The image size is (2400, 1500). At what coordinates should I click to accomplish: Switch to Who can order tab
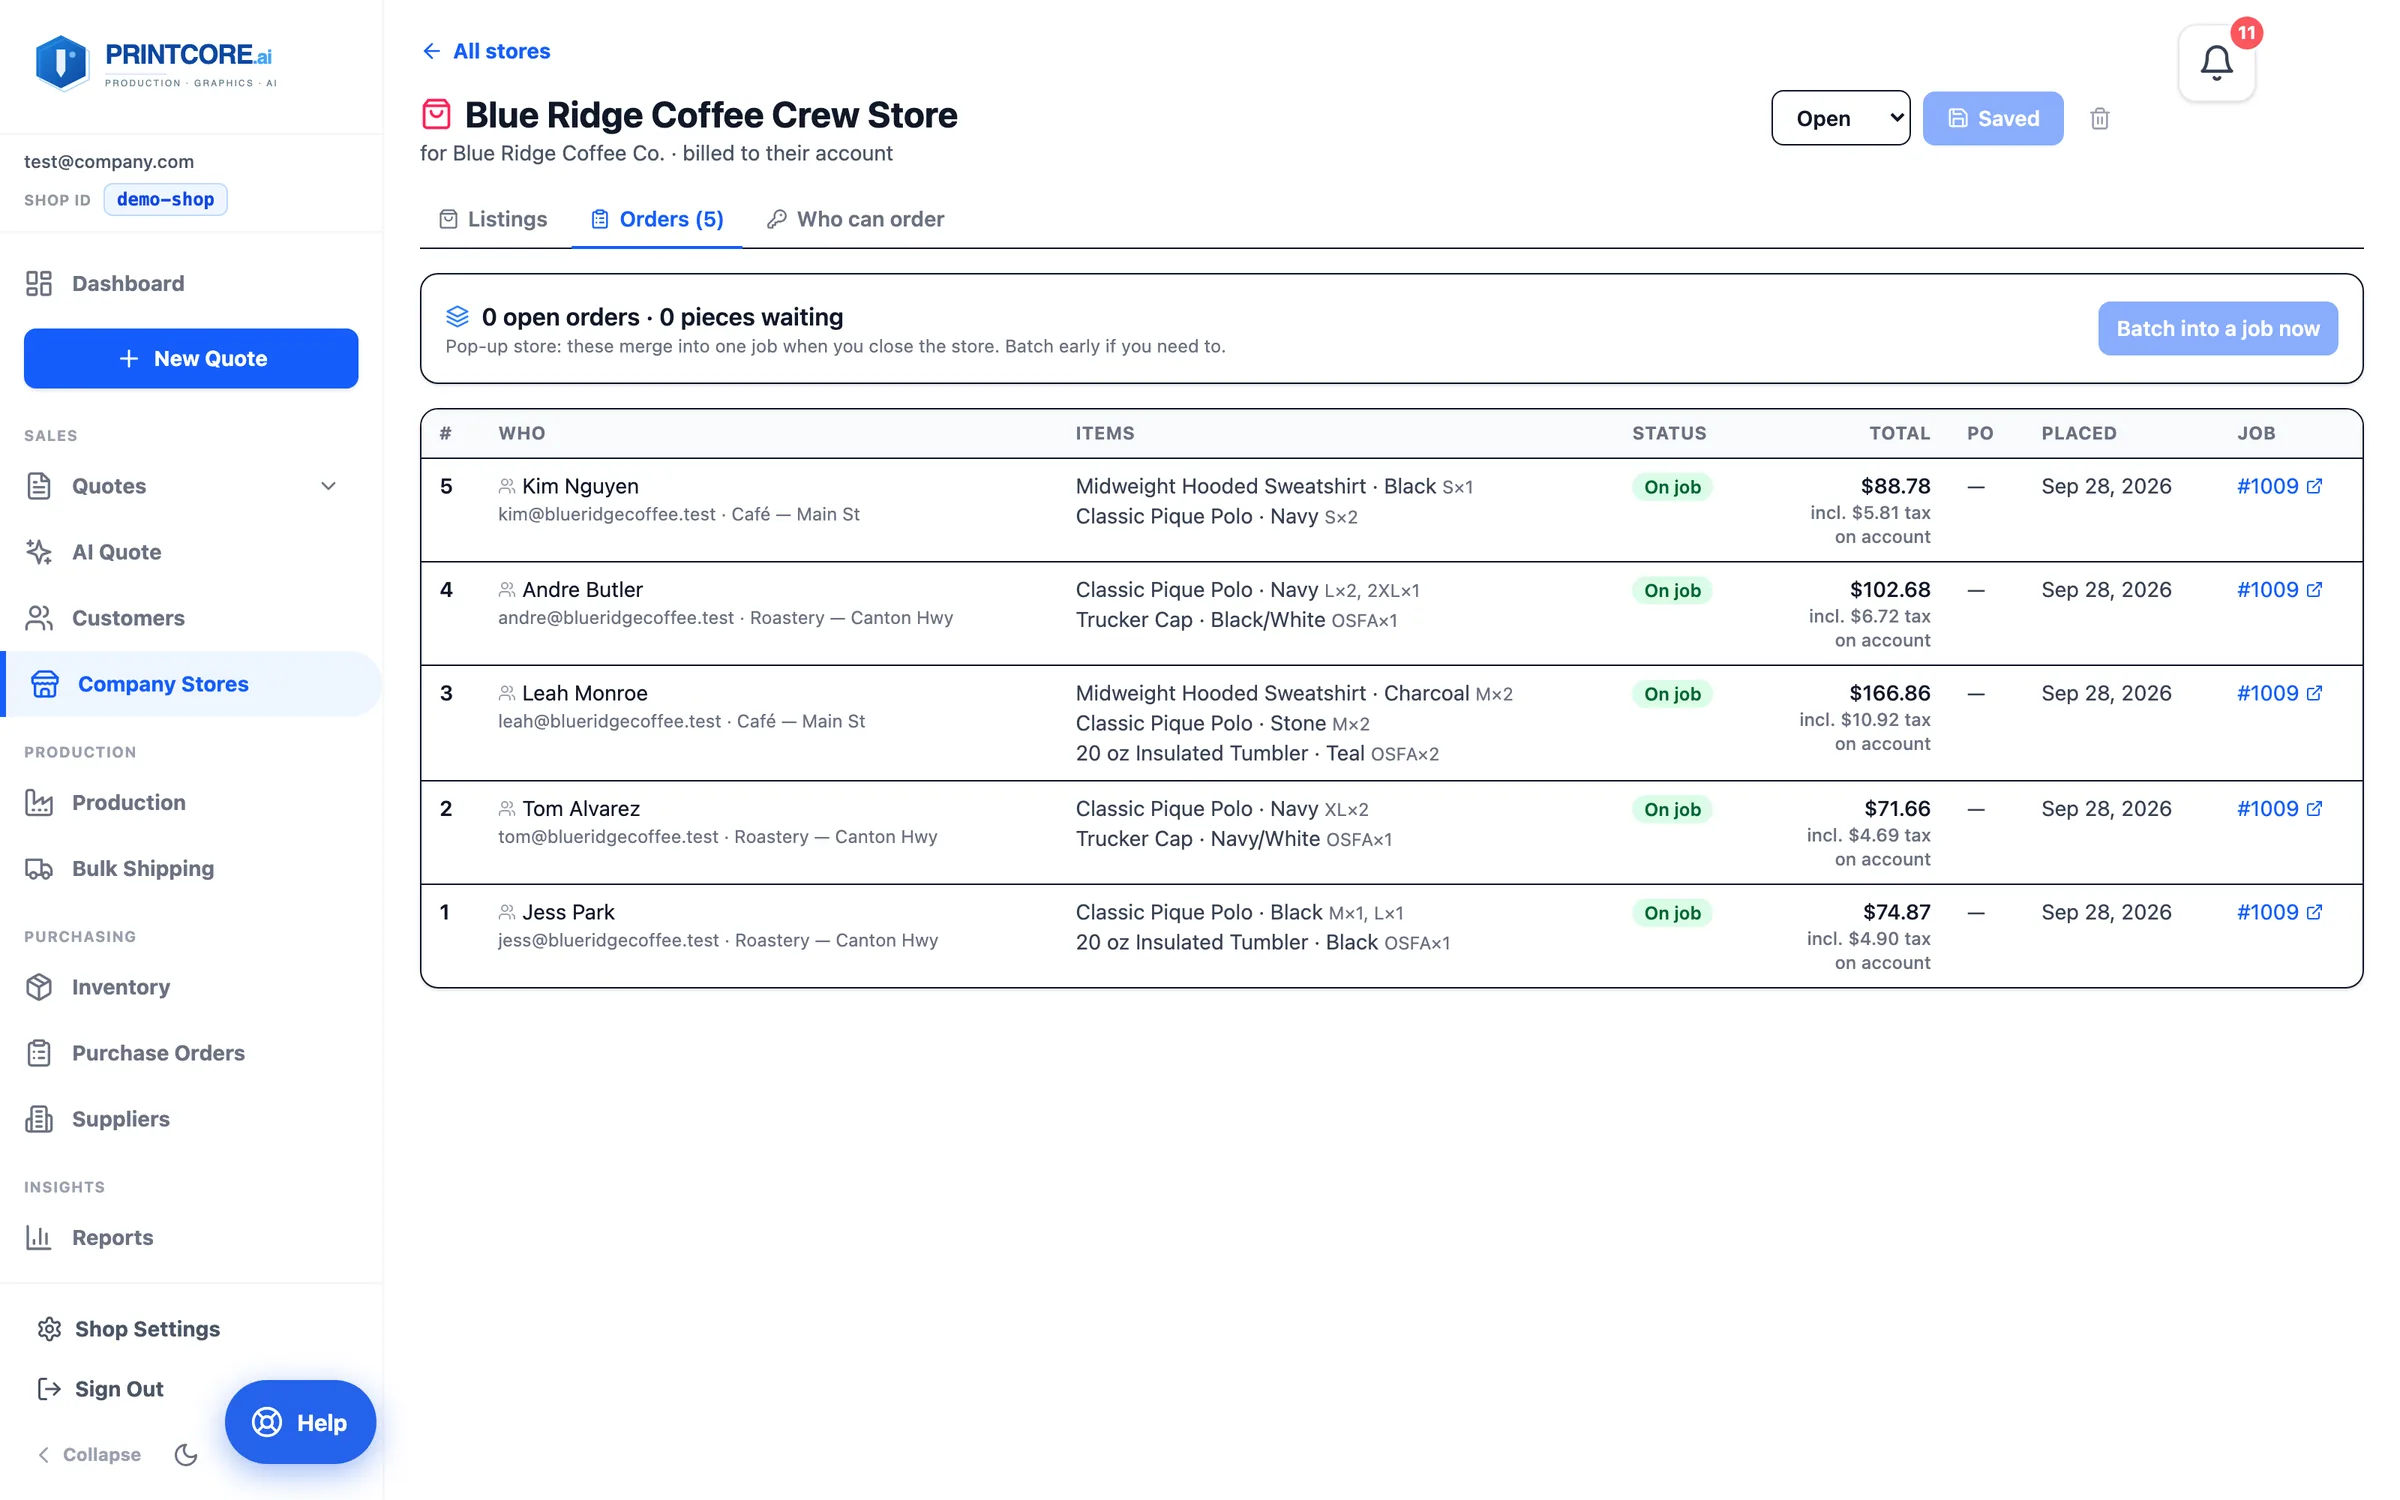point(856,219)
